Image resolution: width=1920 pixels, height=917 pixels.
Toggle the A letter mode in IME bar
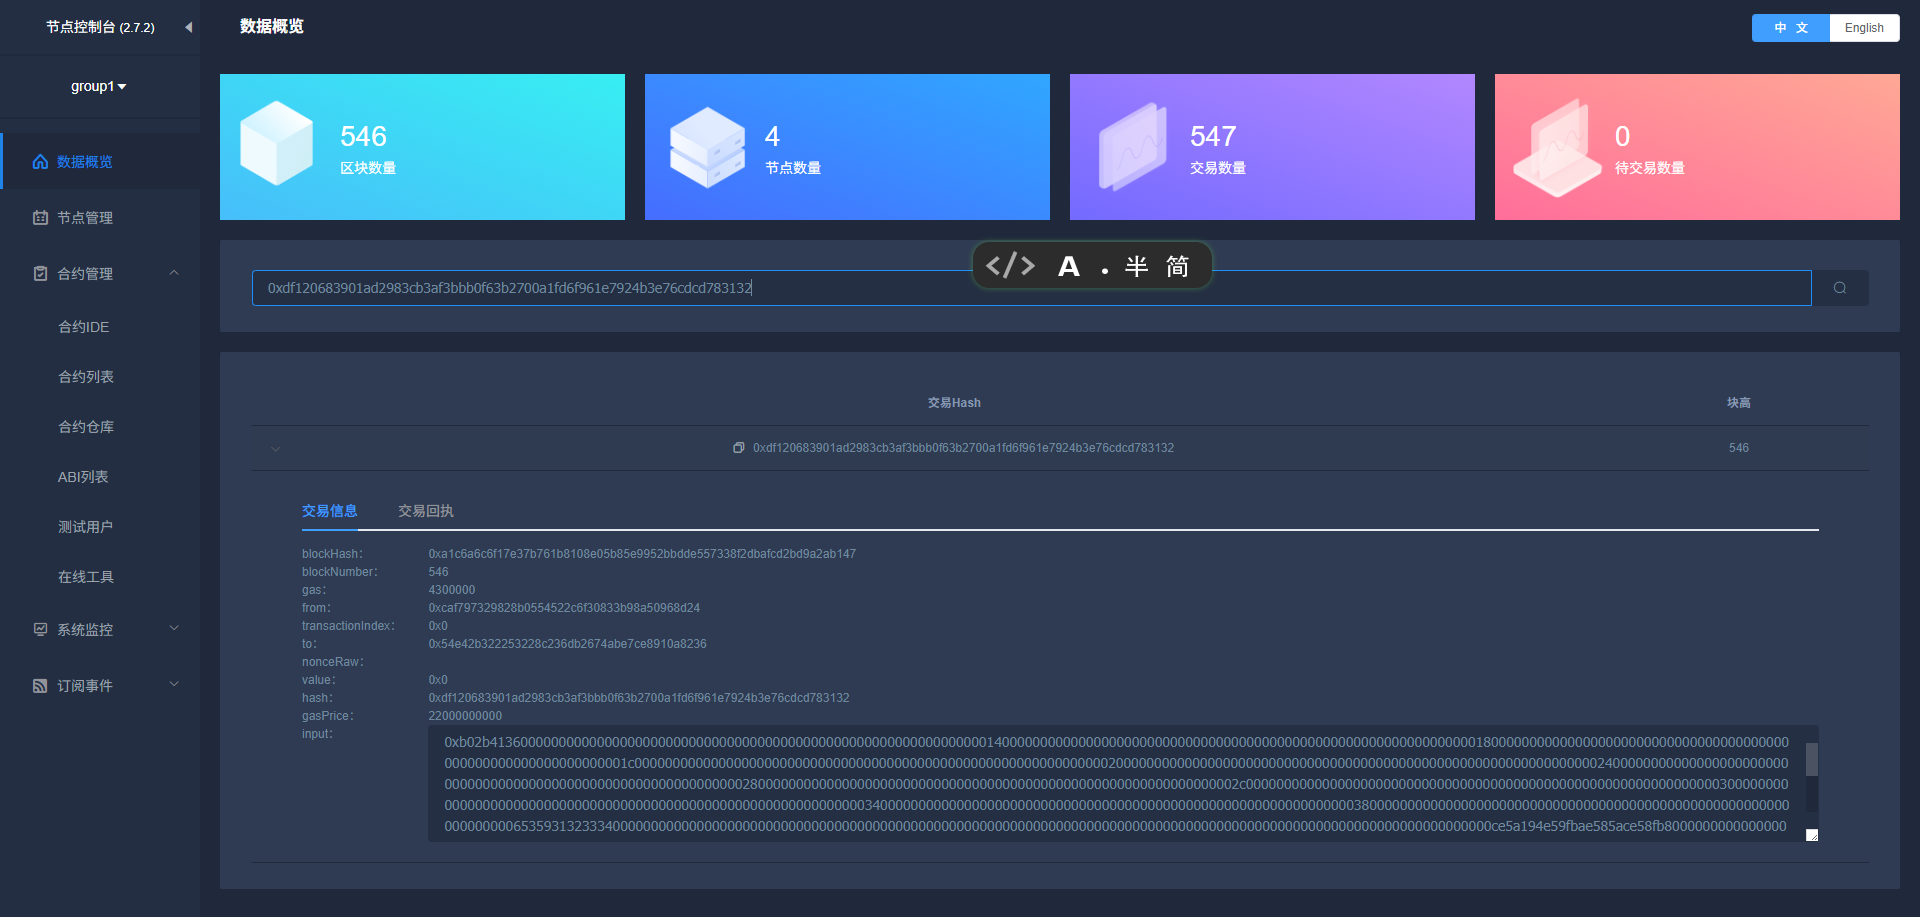[1069, 267]
